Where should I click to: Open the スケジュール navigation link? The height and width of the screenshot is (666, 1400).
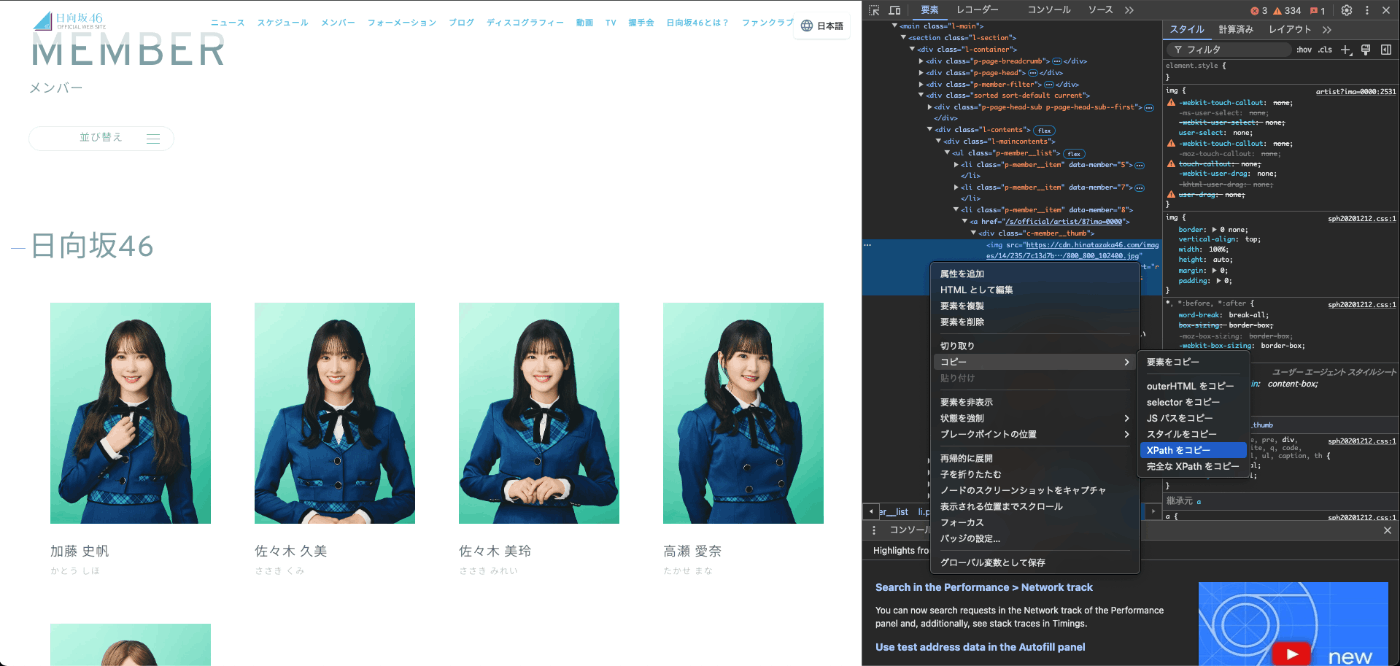[283, 22]
